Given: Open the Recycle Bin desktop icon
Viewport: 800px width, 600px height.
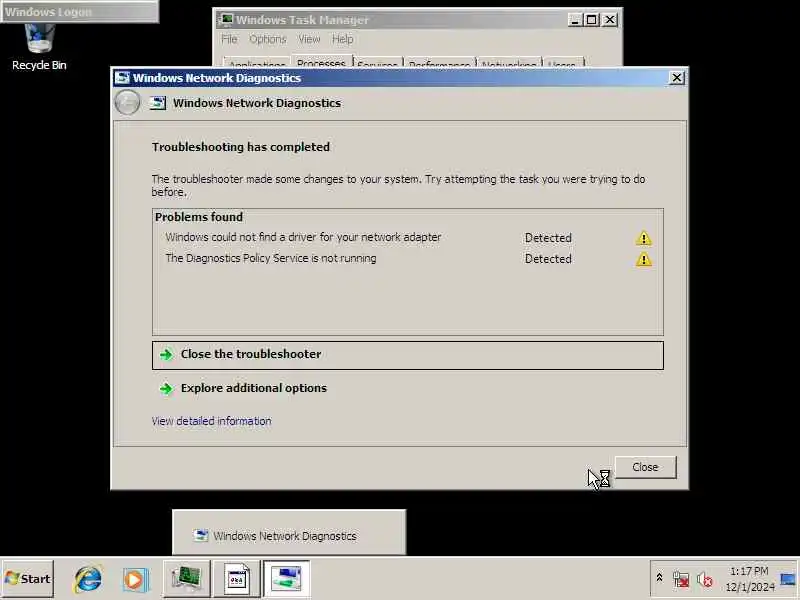Looking at the screenshot, I should pyautogui.click(x=39, y=47).
